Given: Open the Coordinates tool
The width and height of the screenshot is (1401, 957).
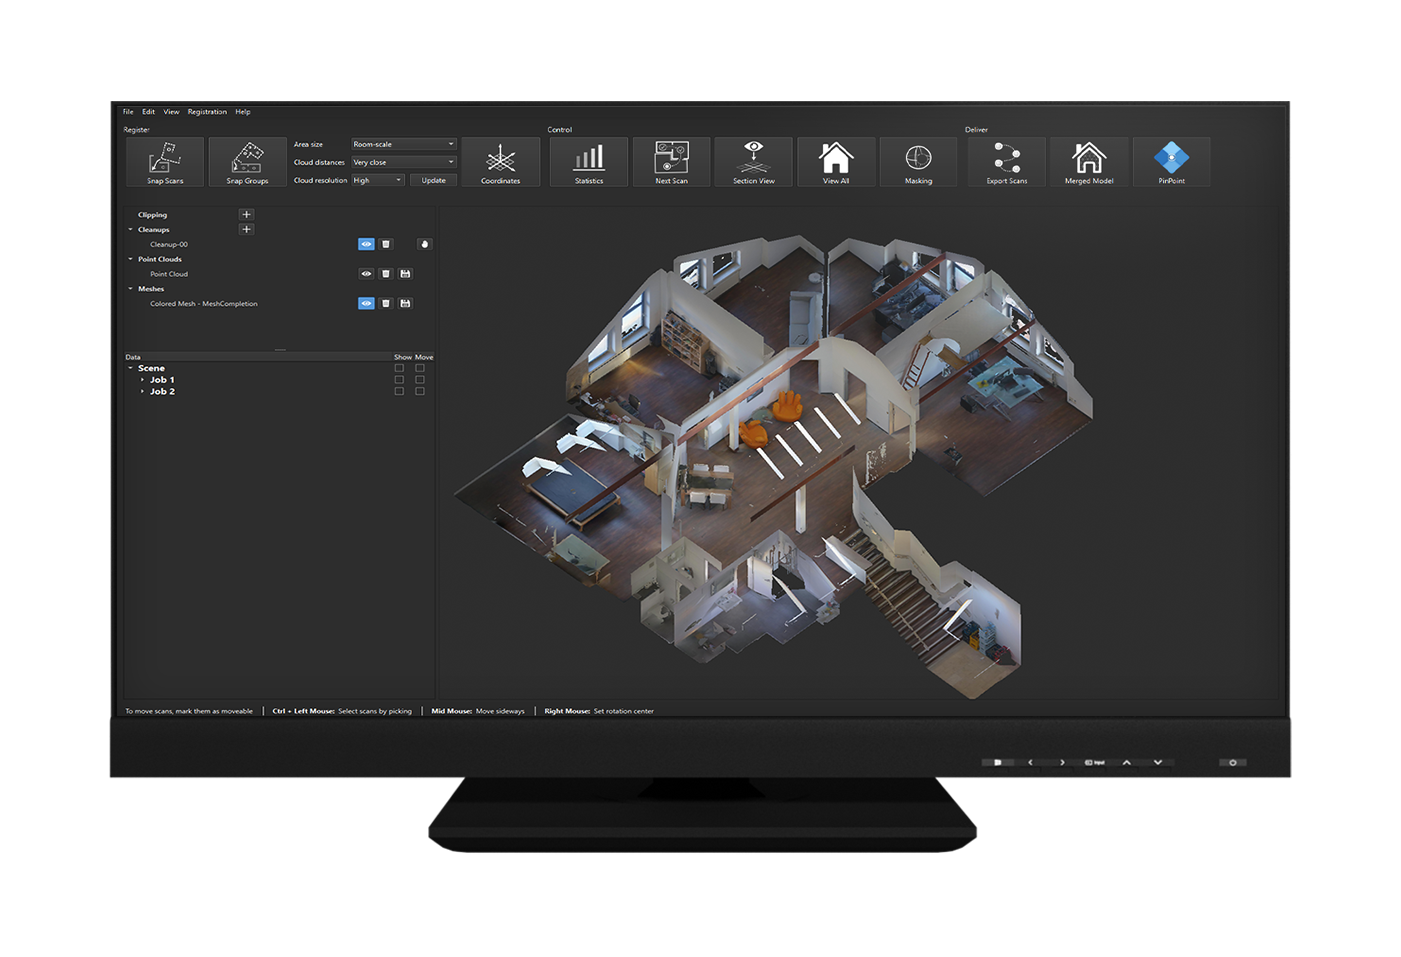Looking at the screenshot, I should pos(500,161).
